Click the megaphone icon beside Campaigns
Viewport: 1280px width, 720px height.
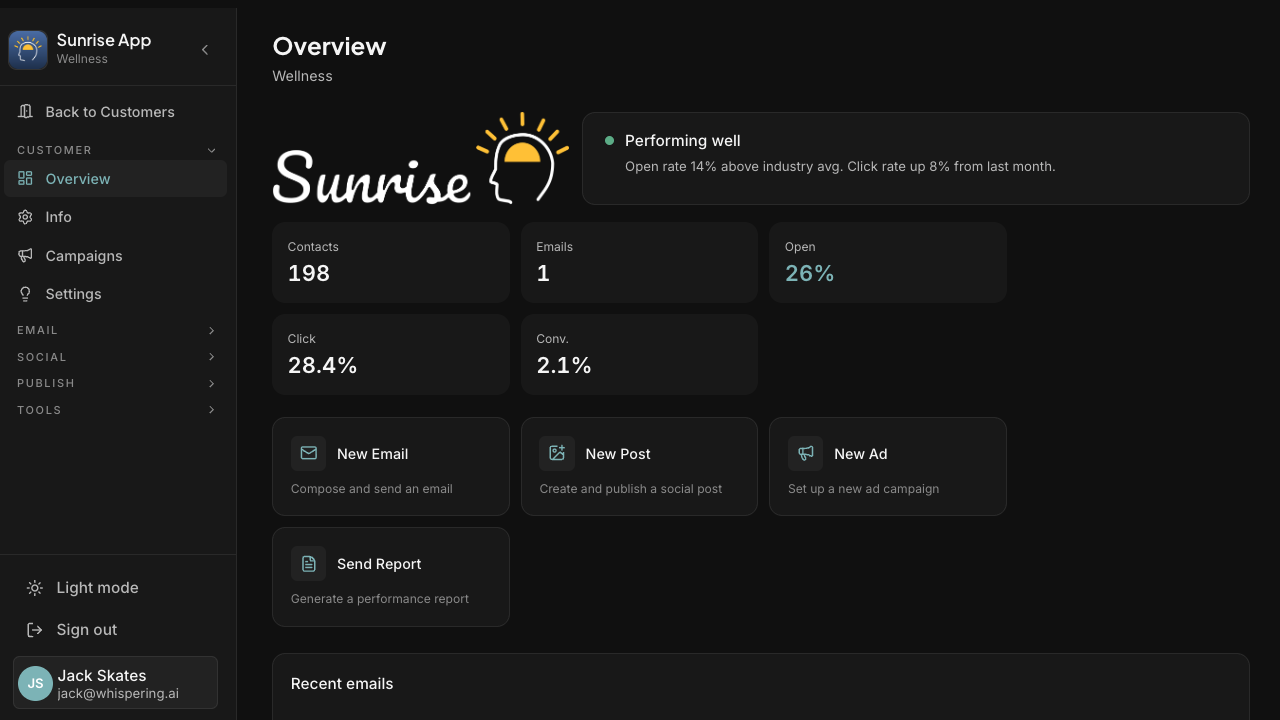coord(26,255)
